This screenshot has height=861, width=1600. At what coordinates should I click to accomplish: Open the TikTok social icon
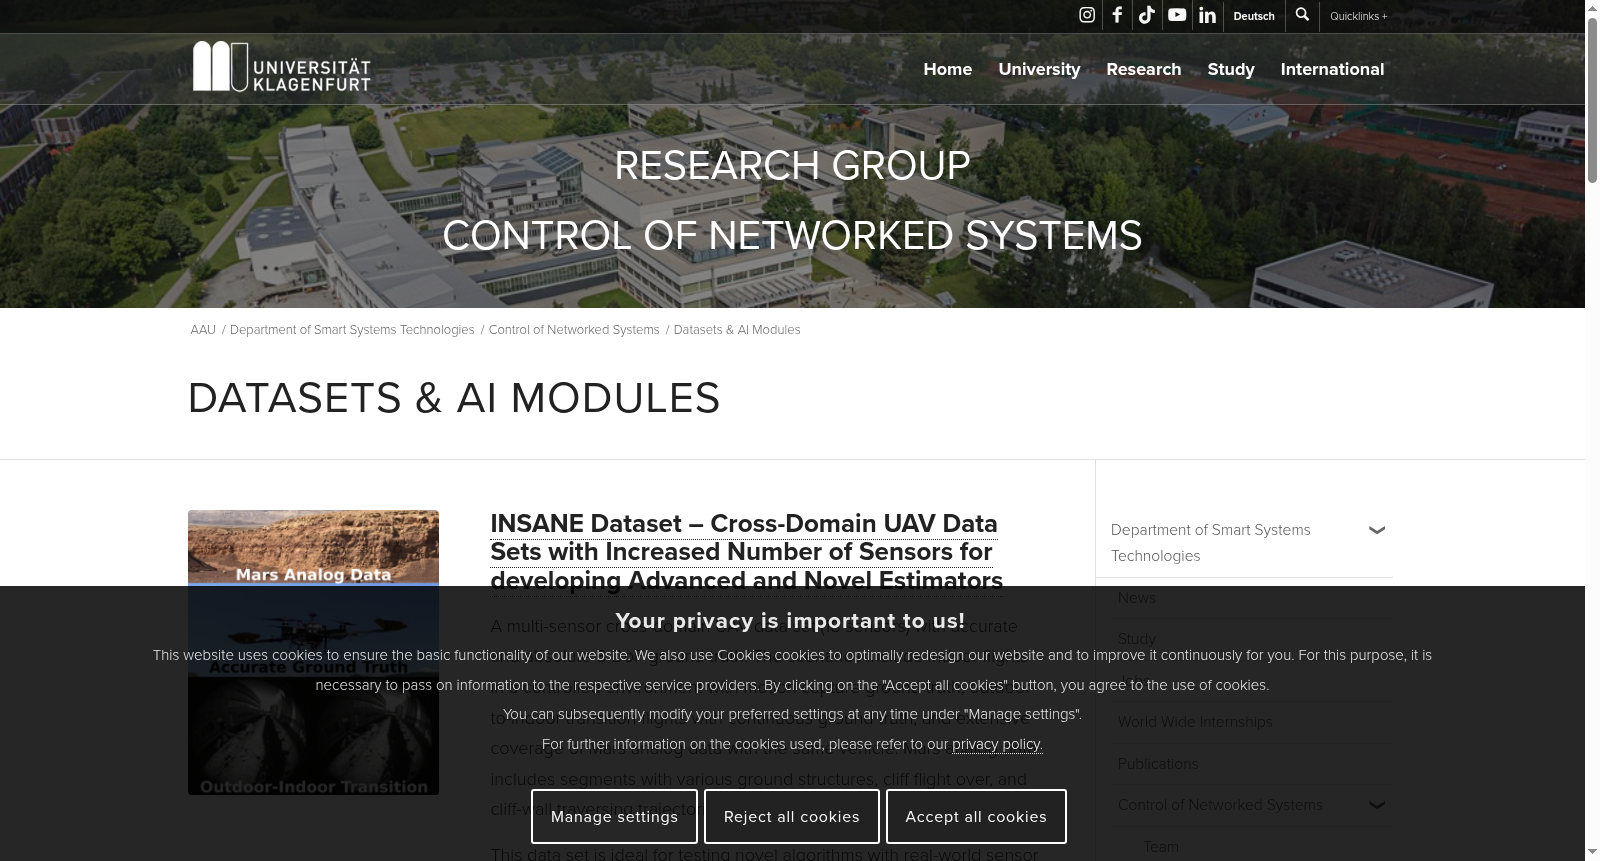(x=1147, y=15)
